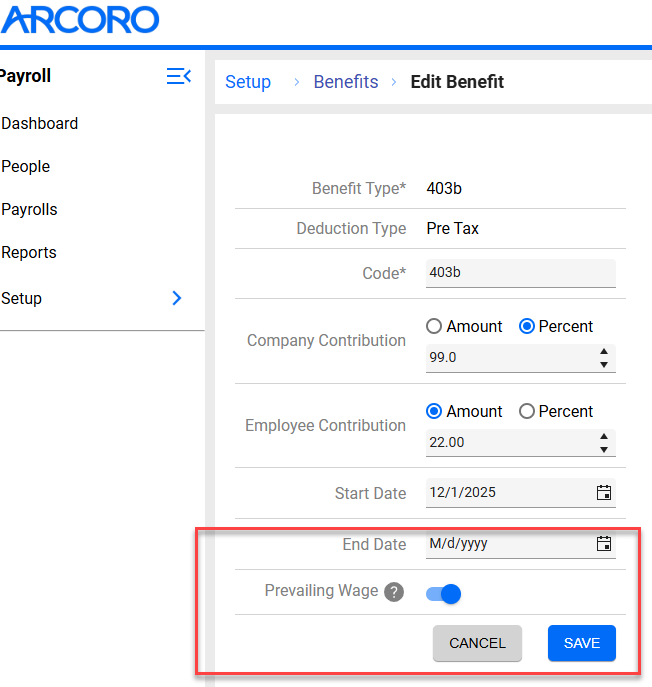Click the Benefit Type value 403b
This screenshot has height=687, width=652.
click(444, 188)
